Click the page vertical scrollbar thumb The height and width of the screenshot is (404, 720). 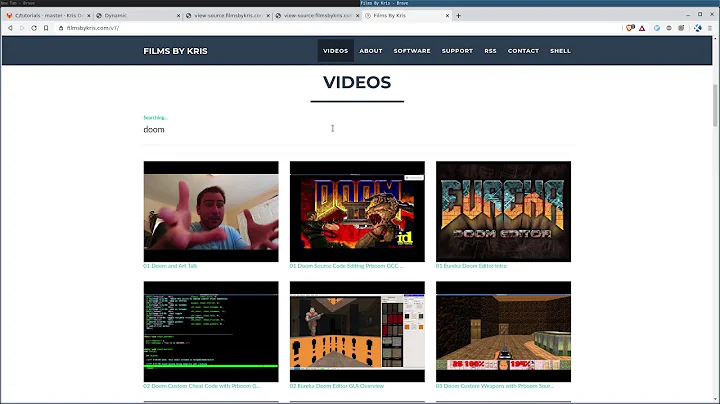pos(715,105)
